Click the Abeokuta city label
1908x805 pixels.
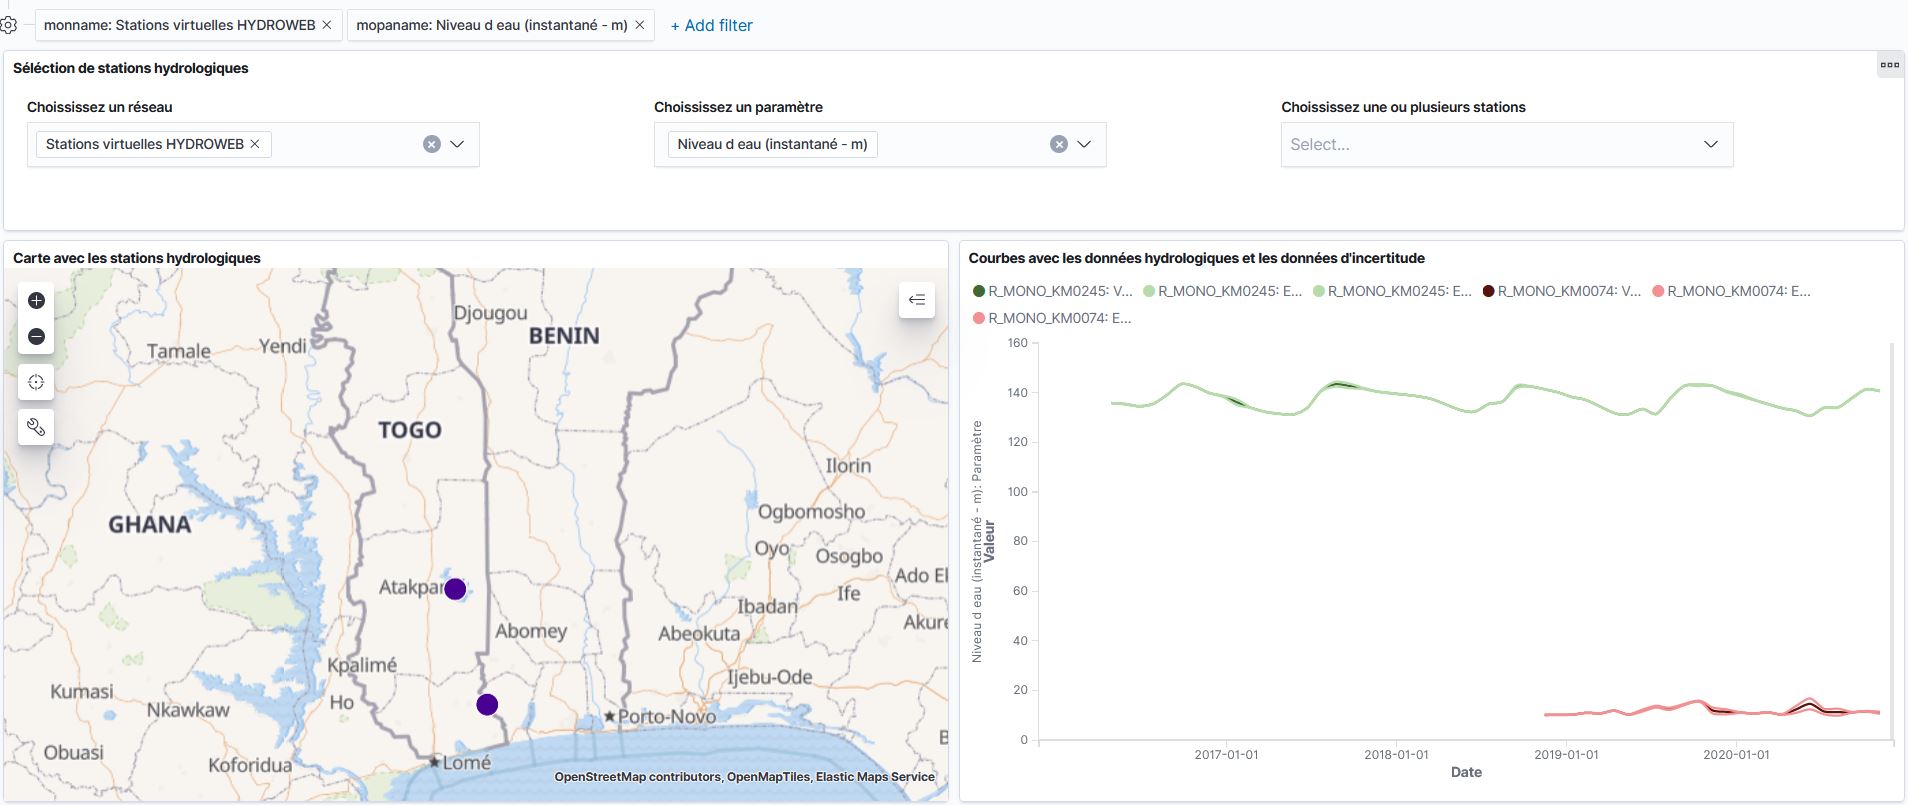click(699, 634)
